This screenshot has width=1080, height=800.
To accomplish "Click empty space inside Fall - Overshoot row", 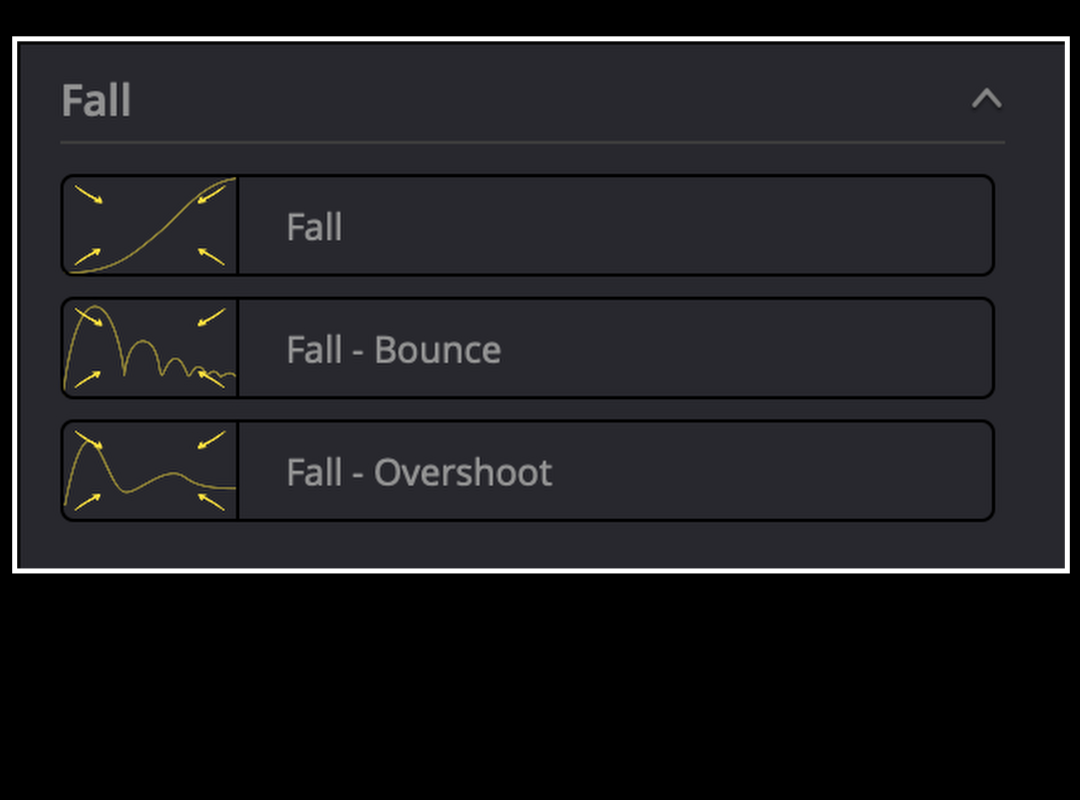I will (771, 471).
